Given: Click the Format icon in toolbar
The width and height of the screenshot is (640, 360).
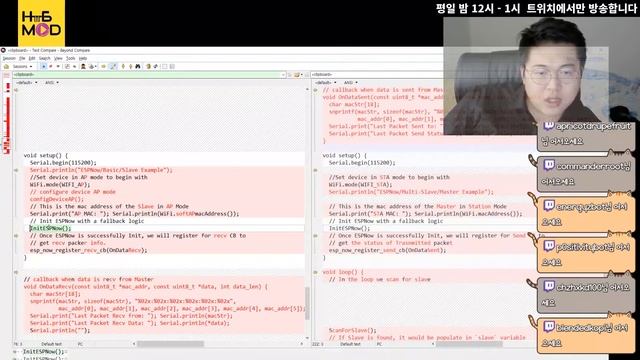Looking at the screenshot, I should (91, 66).
